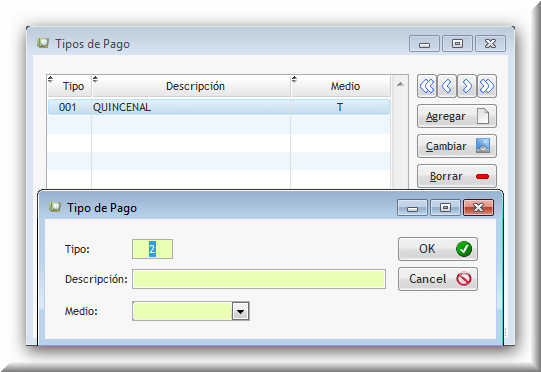Jump to first record with double-left arrow
The image size is (541, 372).
coord(427,86)
